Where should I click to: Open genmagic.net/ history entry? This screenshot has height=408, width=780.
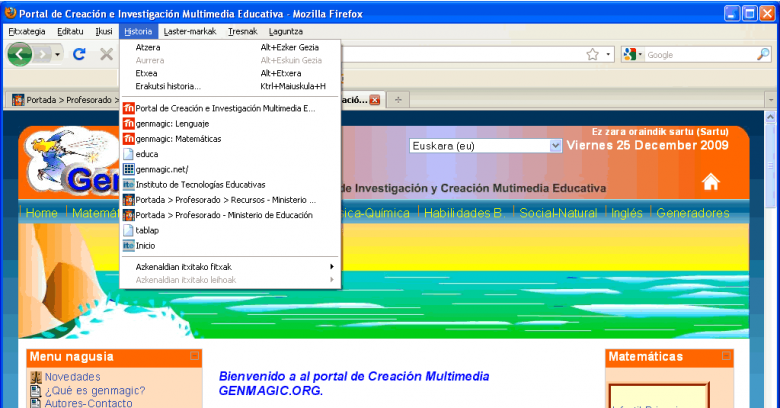click(230, 169)
